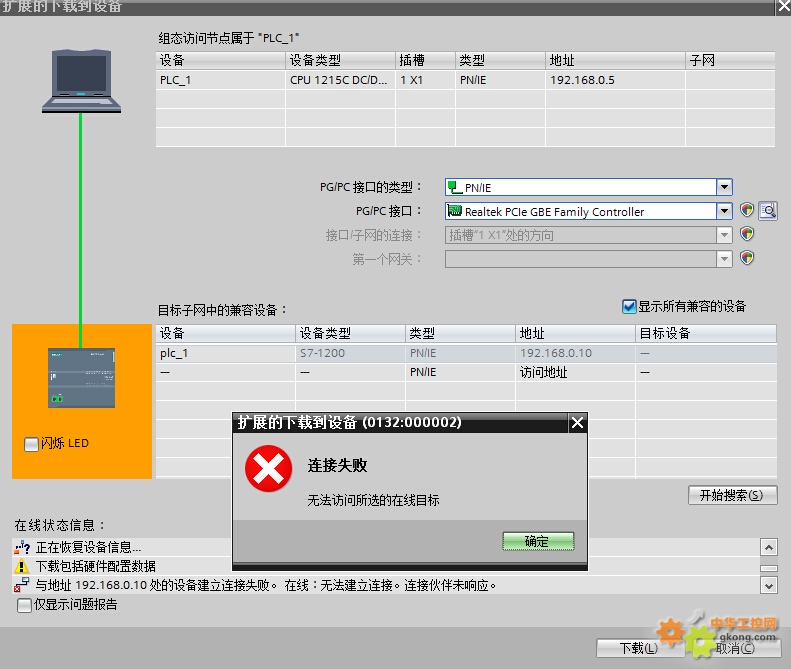Click the 开始搜索(S) button
Image resolution: width=791 pixels, height=669 pixels.
point(732,495)
